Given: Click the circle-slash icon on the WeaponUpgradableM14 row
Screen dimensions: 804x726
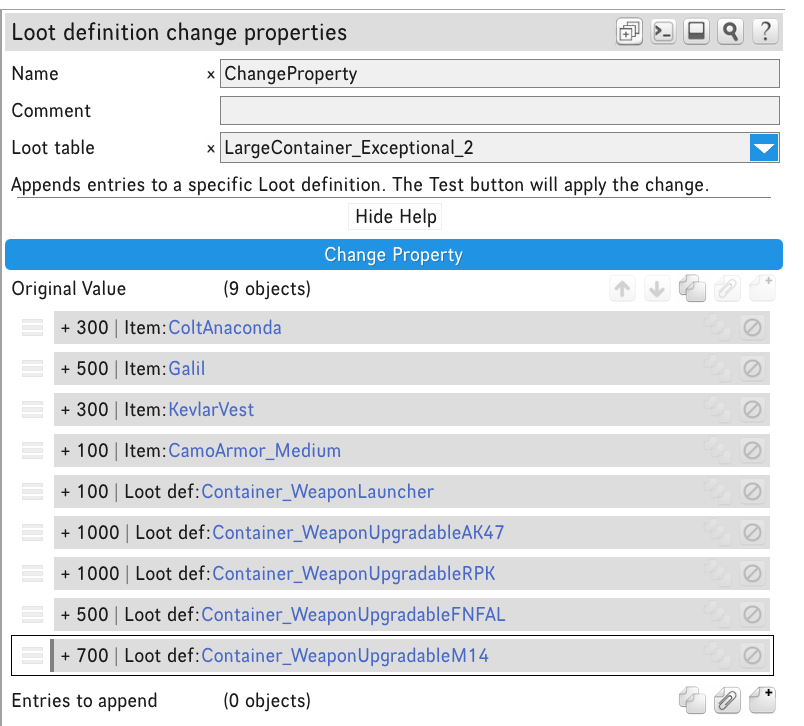Looking at the screenshot, I should pos(752,656).
